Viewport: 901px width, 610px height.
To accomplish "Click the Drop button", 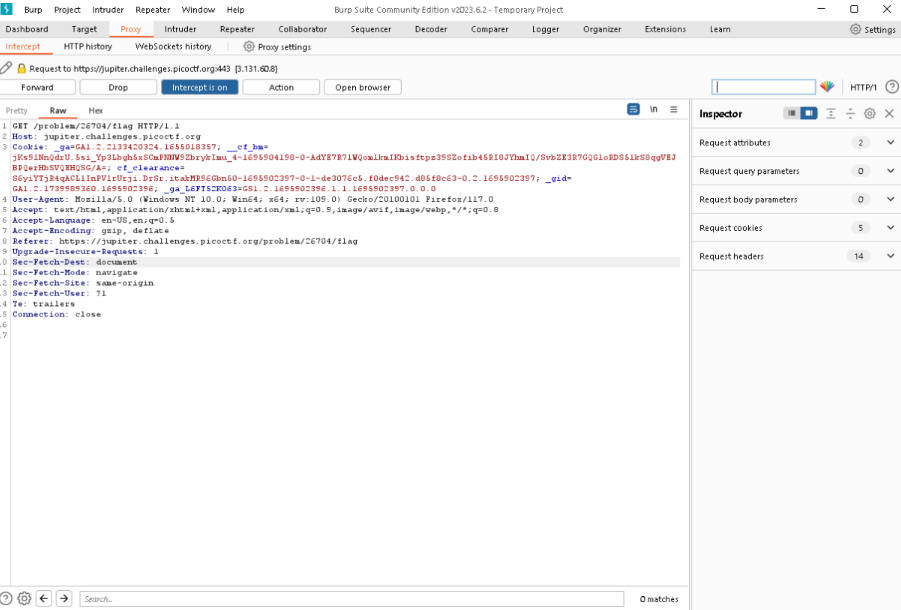I will click(x=118, y=87).
